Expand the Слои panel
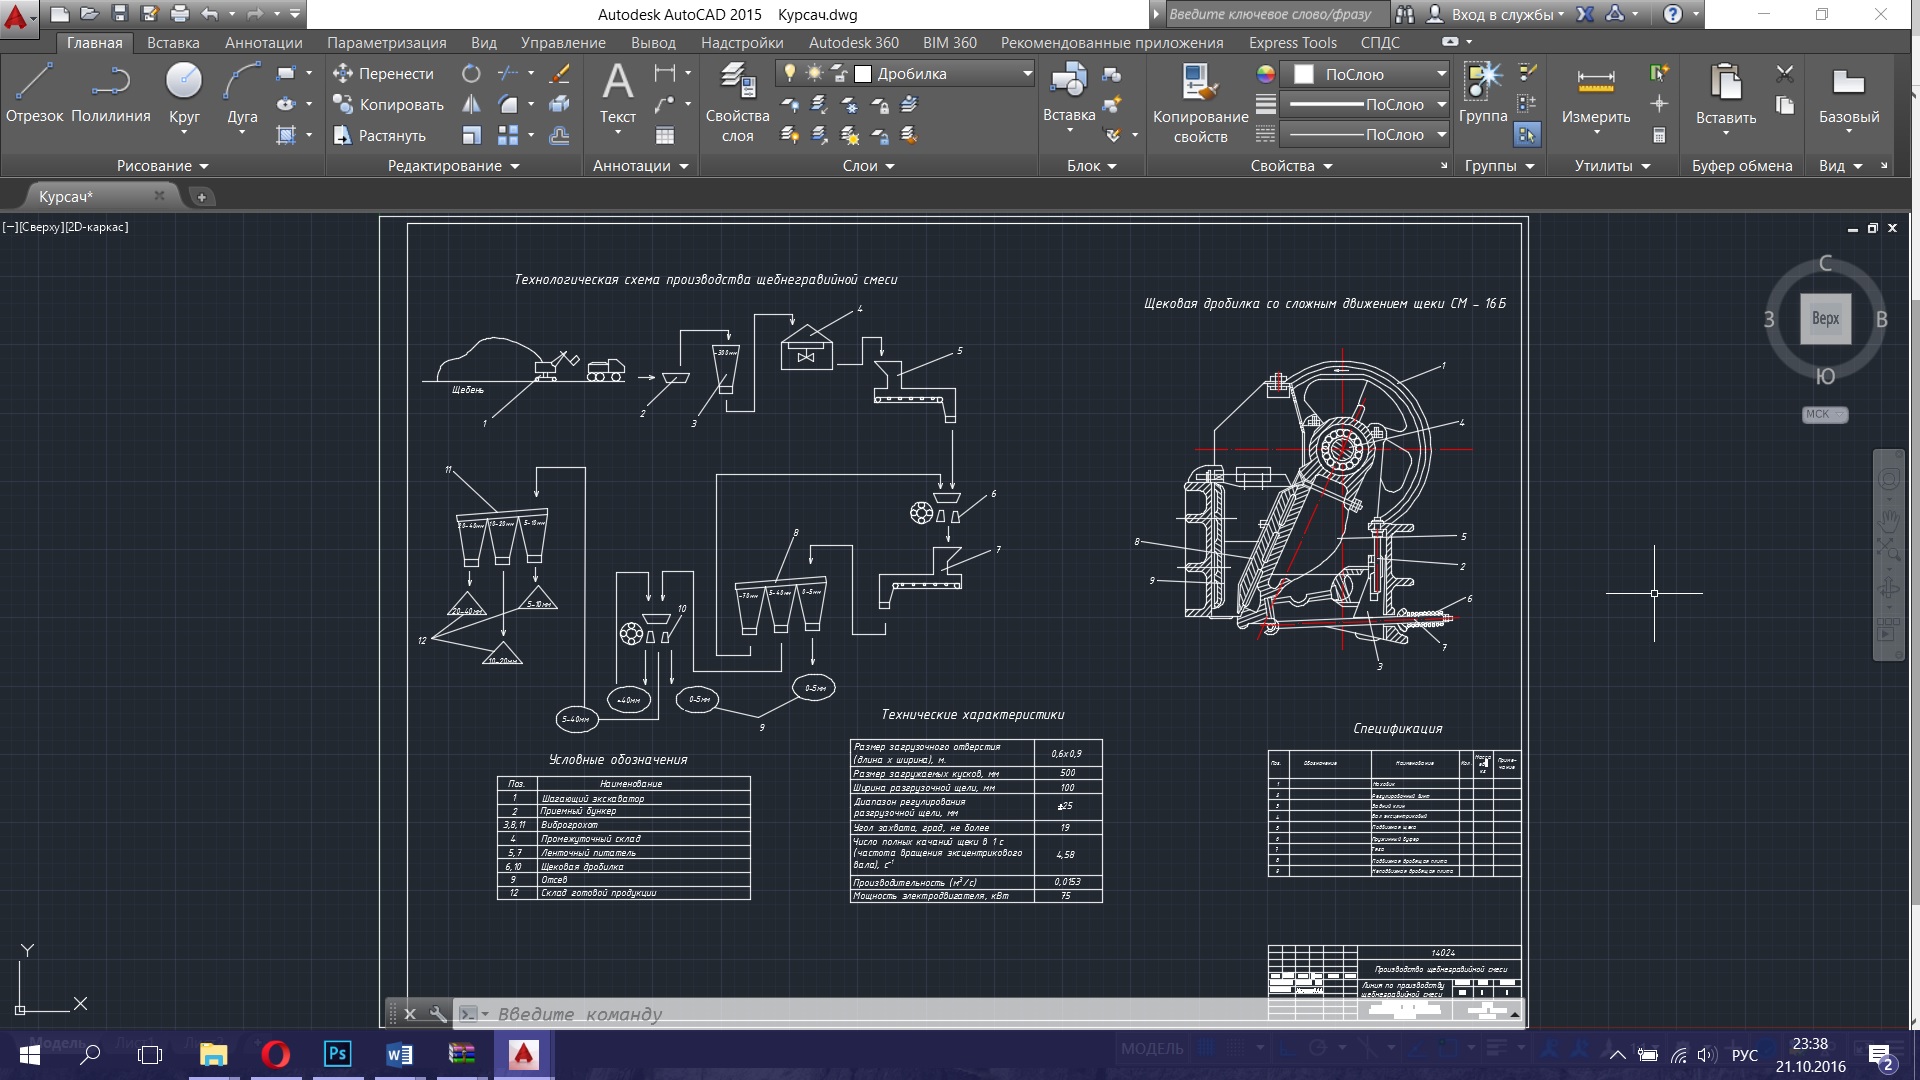 click(868, 166)
